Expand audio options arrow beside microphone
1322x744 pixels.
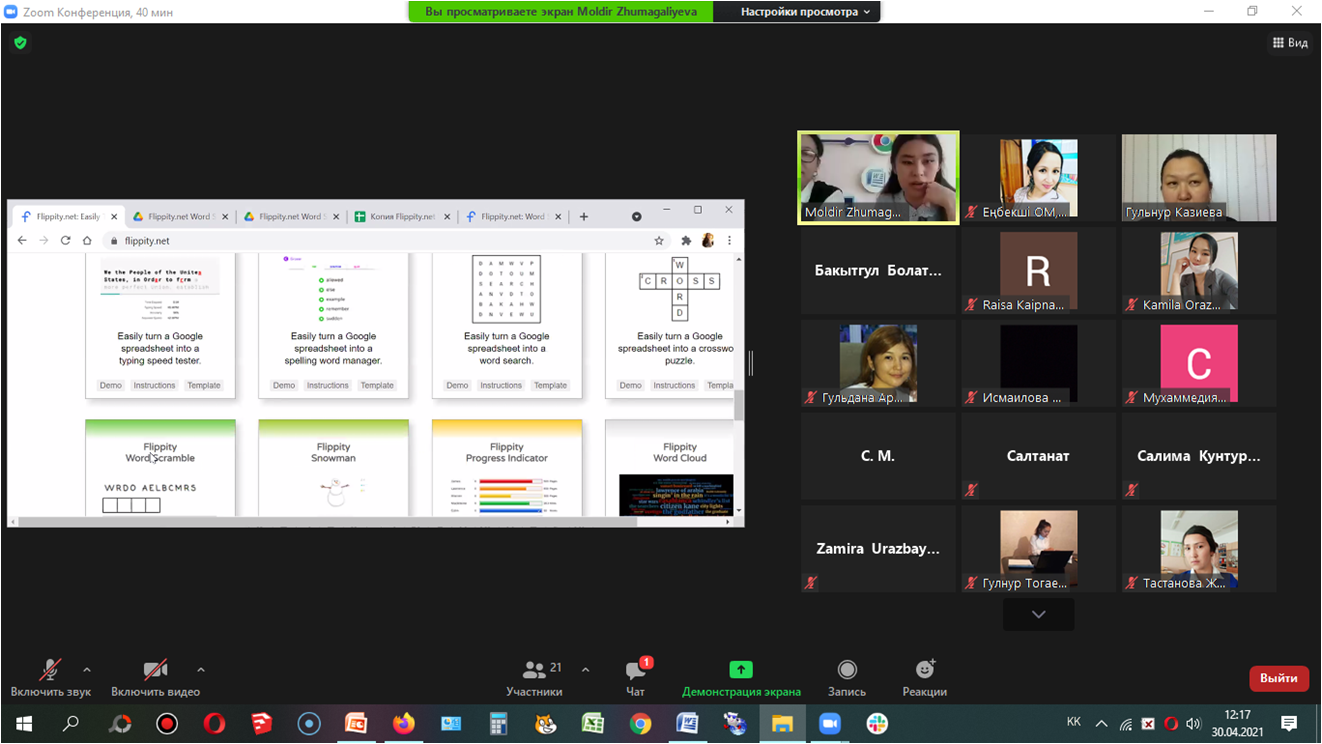coord(87,670)
